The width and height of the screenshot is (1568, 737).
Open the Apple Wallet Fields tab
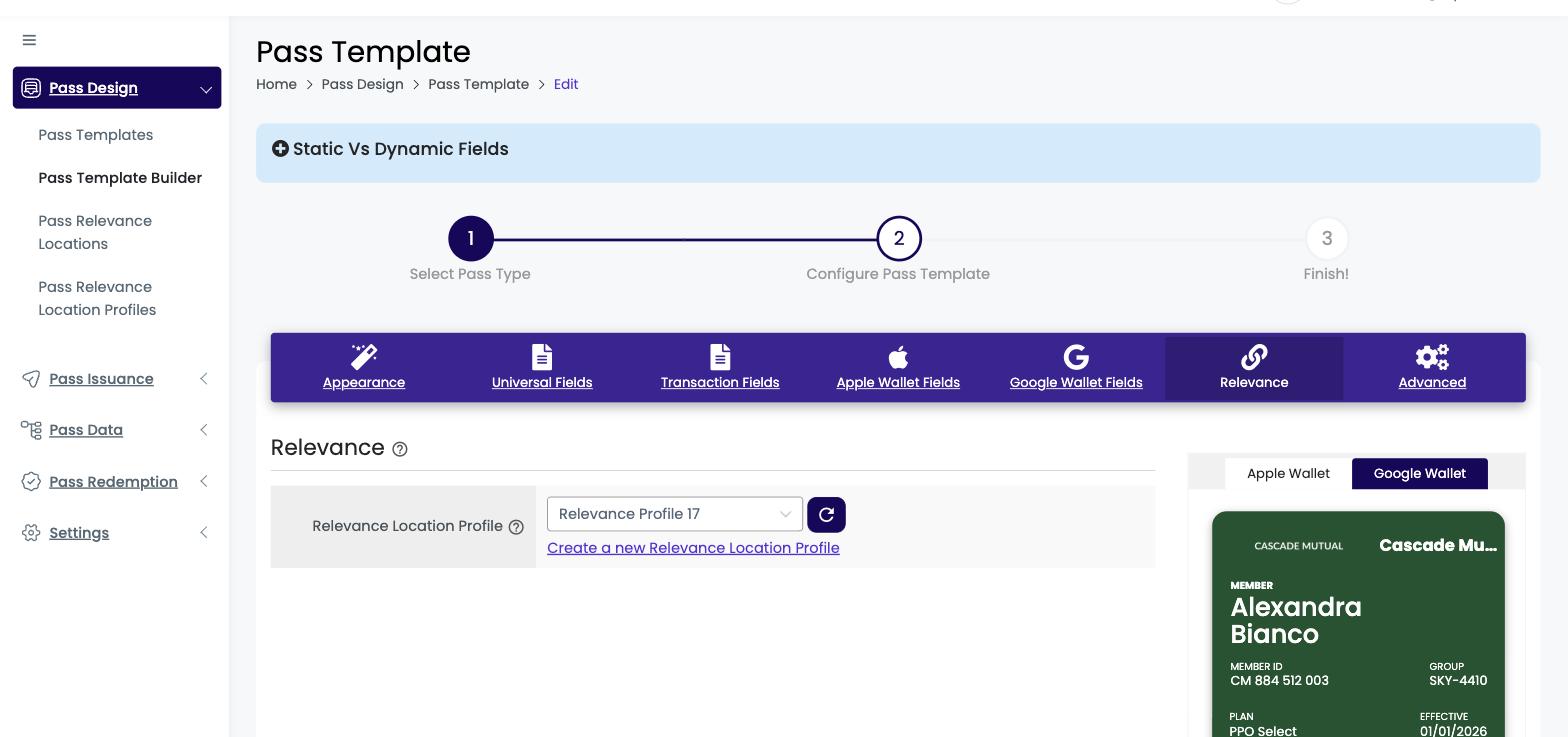[898, 368]
